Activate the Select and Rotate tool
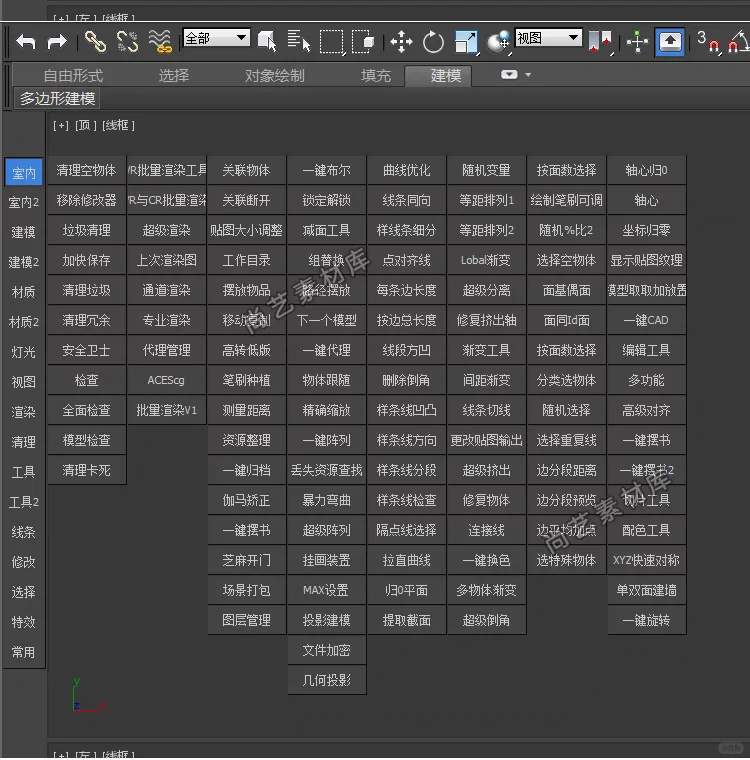Image resolution: width=750 pixels, height=760 pixels. [433, 42]
